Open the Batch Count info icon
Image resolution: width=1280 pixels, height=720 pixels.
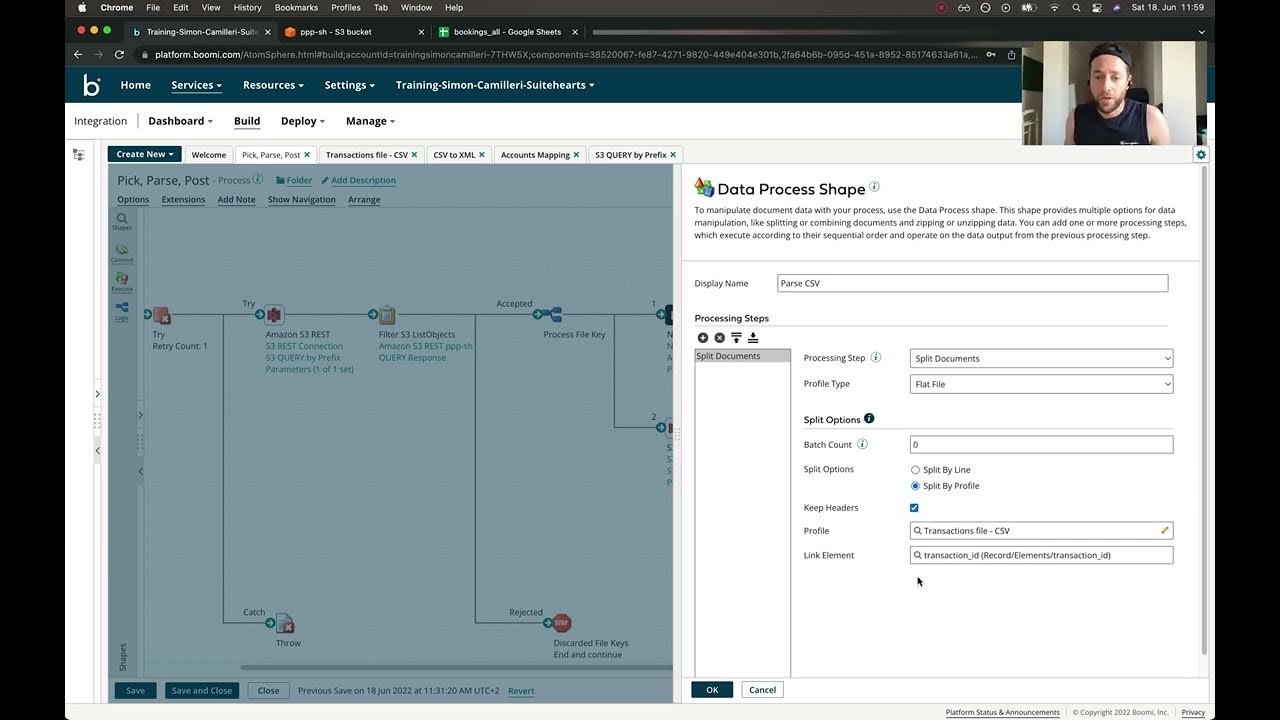pyautogui.click(x=862, y=444)
